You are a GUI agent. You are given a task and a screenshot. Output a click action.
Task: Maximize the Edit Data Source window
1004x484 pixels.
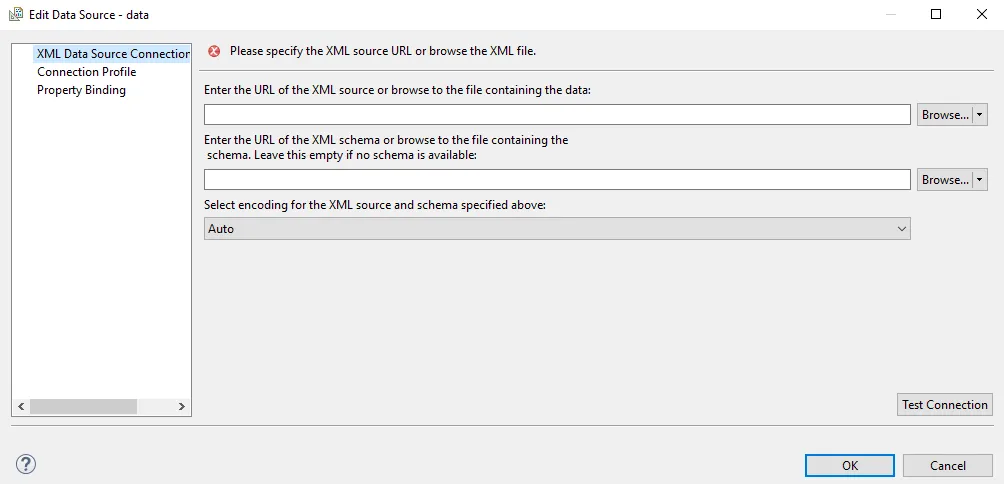[x=936, y=15]
